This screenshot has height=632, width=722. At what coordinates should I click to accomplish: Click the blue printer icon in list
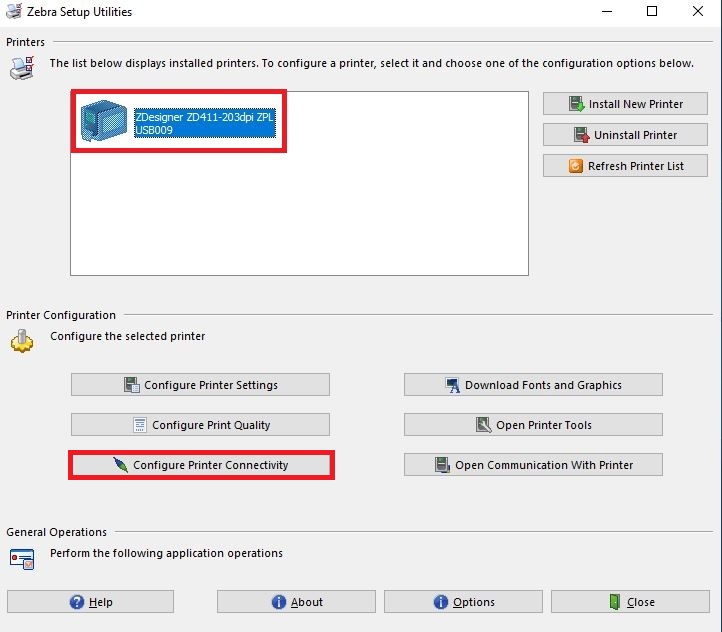click(104, 121)
